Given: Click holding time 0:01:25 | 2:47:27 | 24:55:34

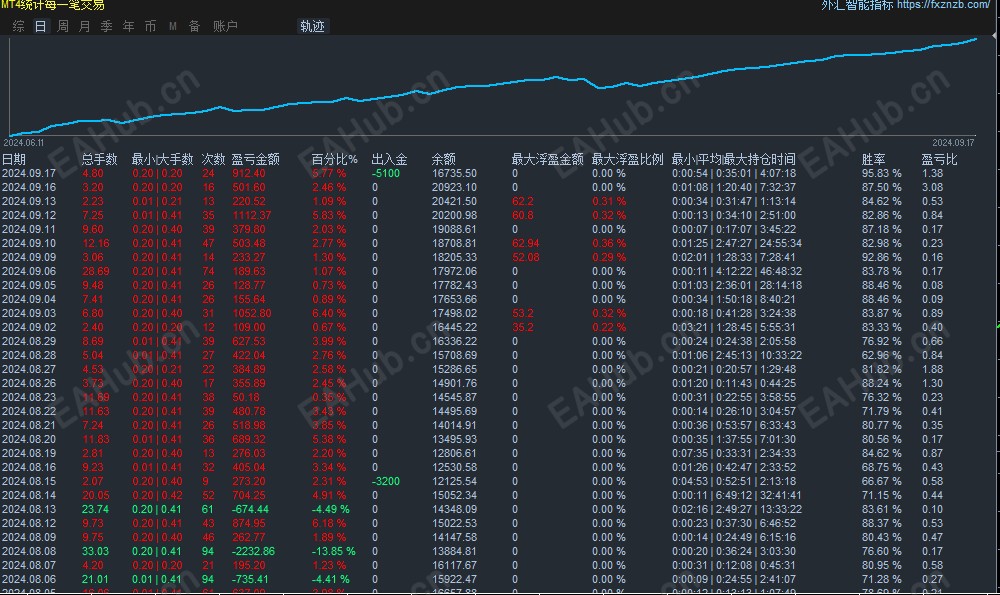Looking at the screenshot, I should pos(737,244).
